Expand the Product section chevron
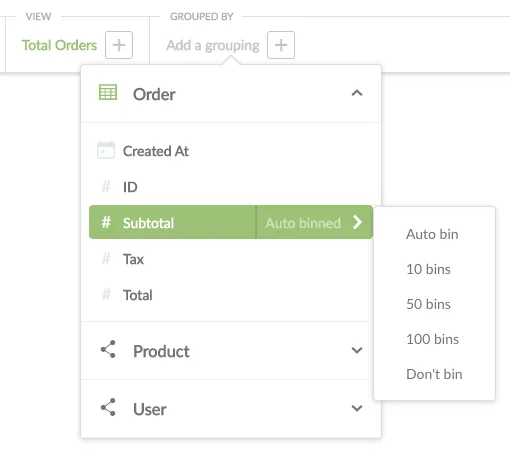510x455 pixels. click(357, 350)
